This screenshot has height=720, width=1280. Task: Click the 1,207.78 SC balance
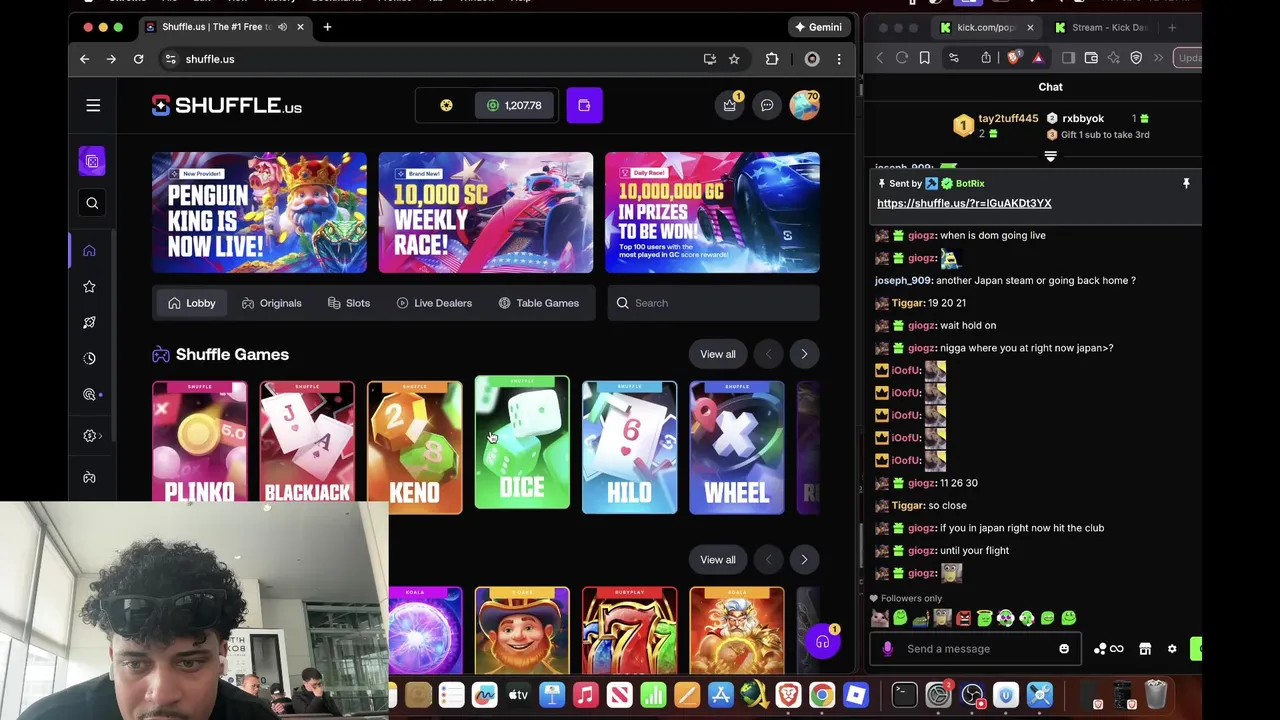tap(514, 105)
